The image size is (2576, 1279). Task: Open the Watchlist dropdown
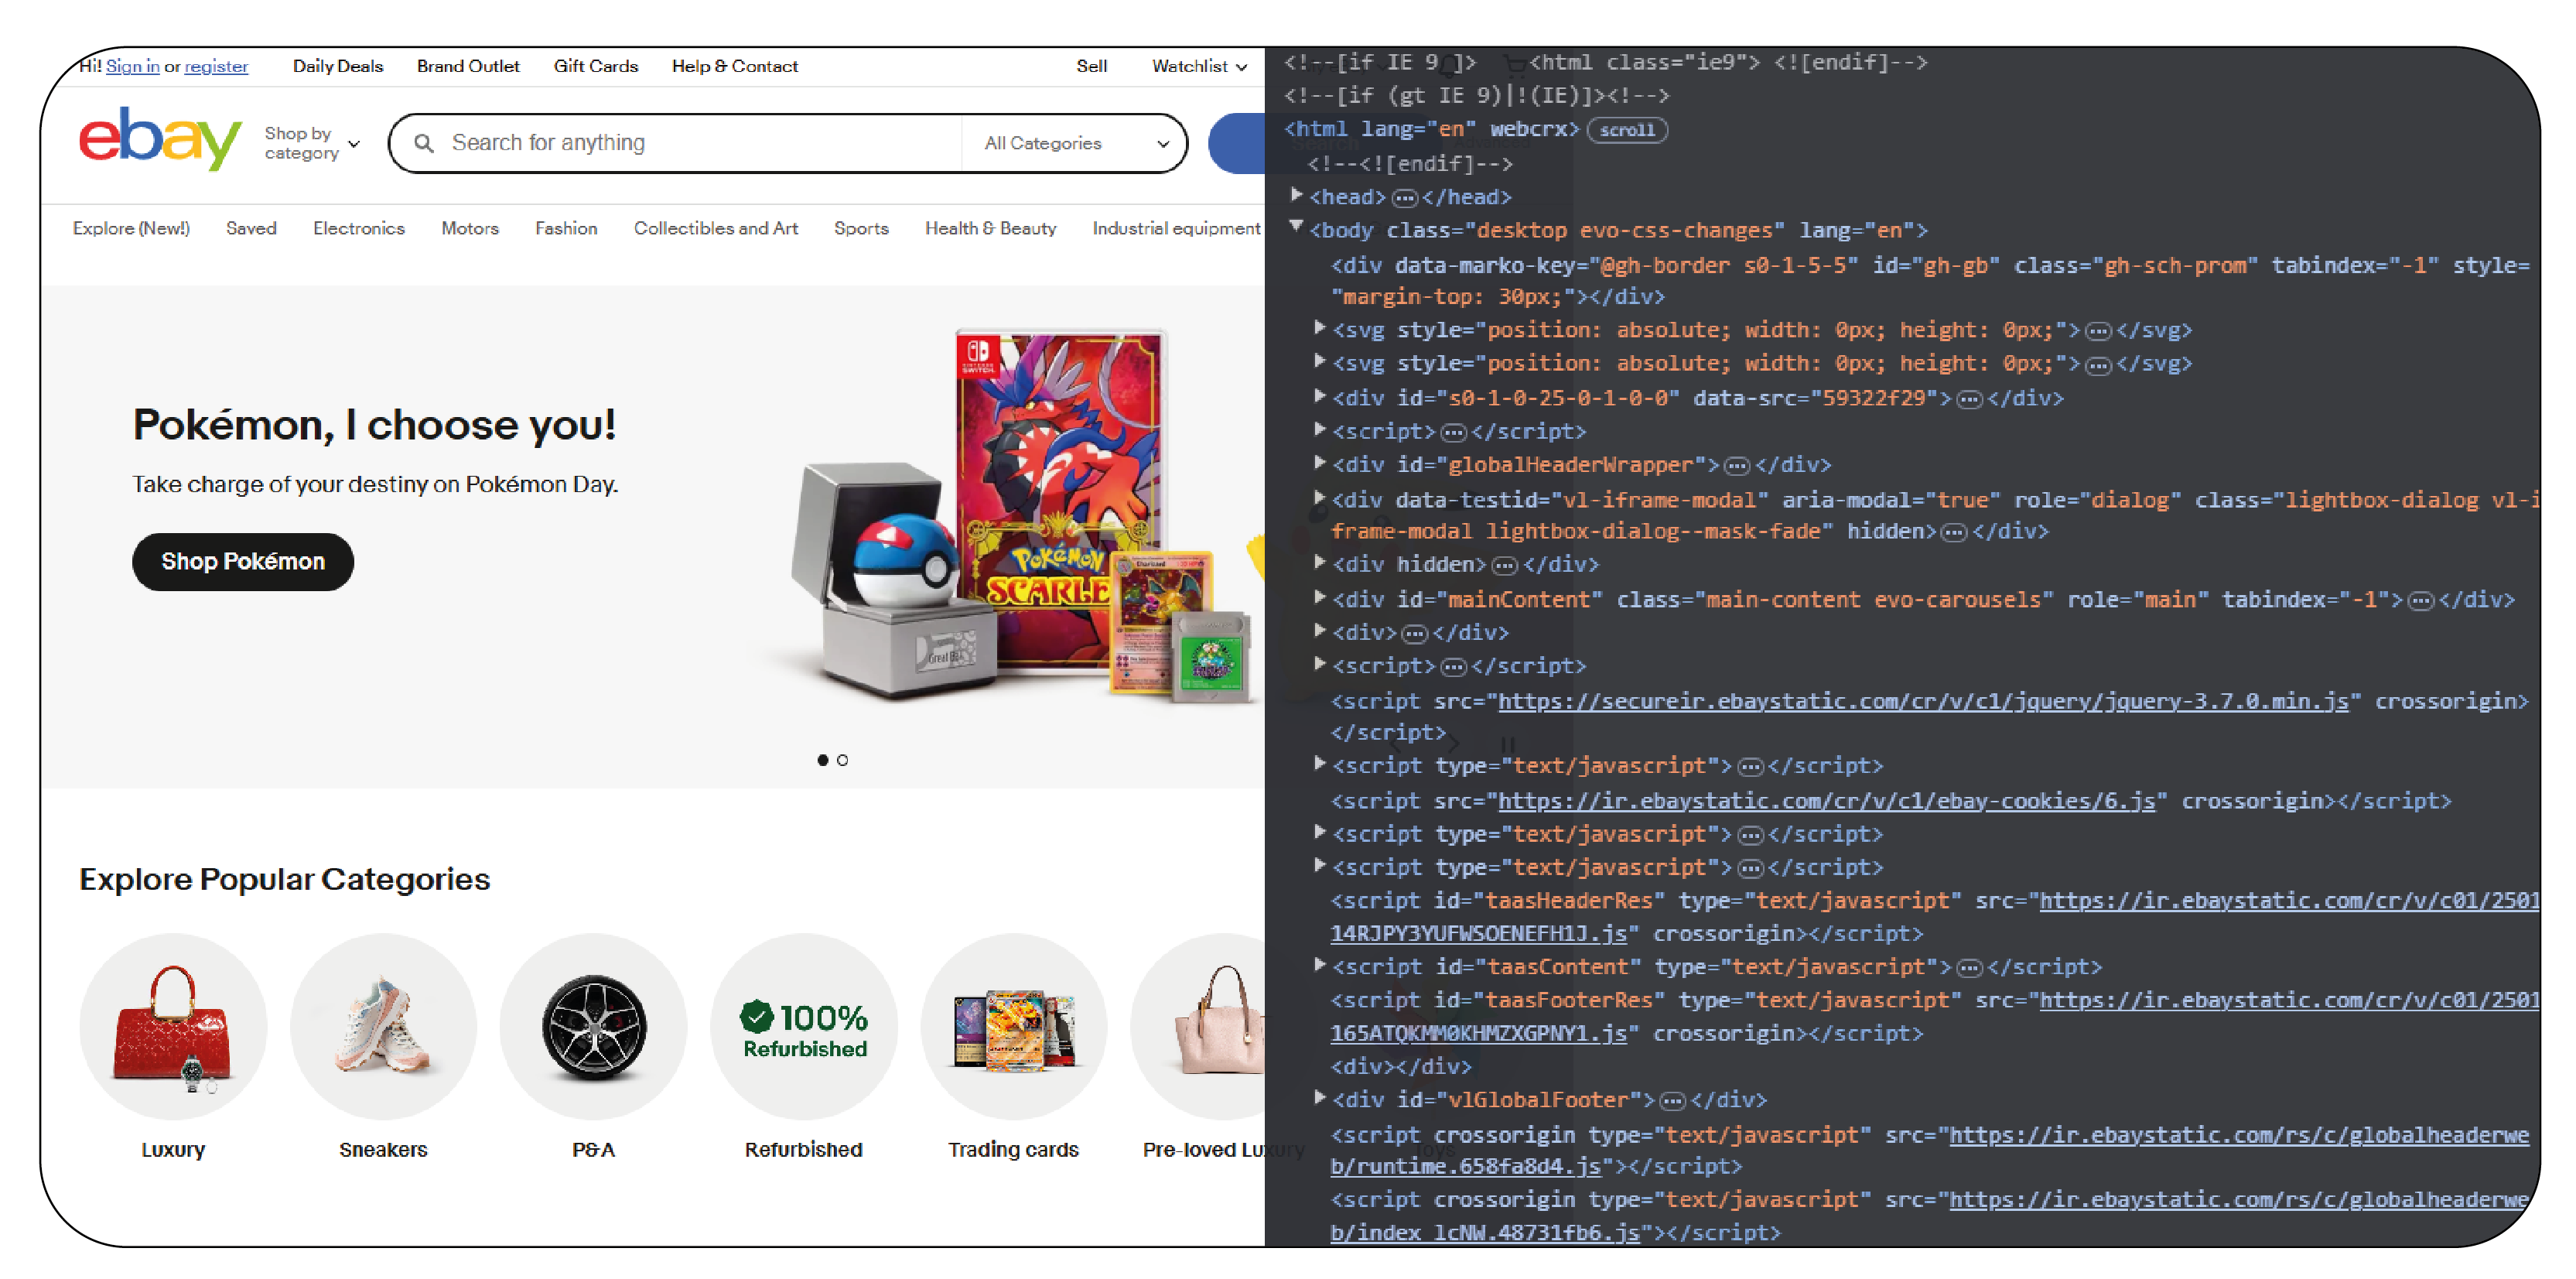tap(1199, 66)
